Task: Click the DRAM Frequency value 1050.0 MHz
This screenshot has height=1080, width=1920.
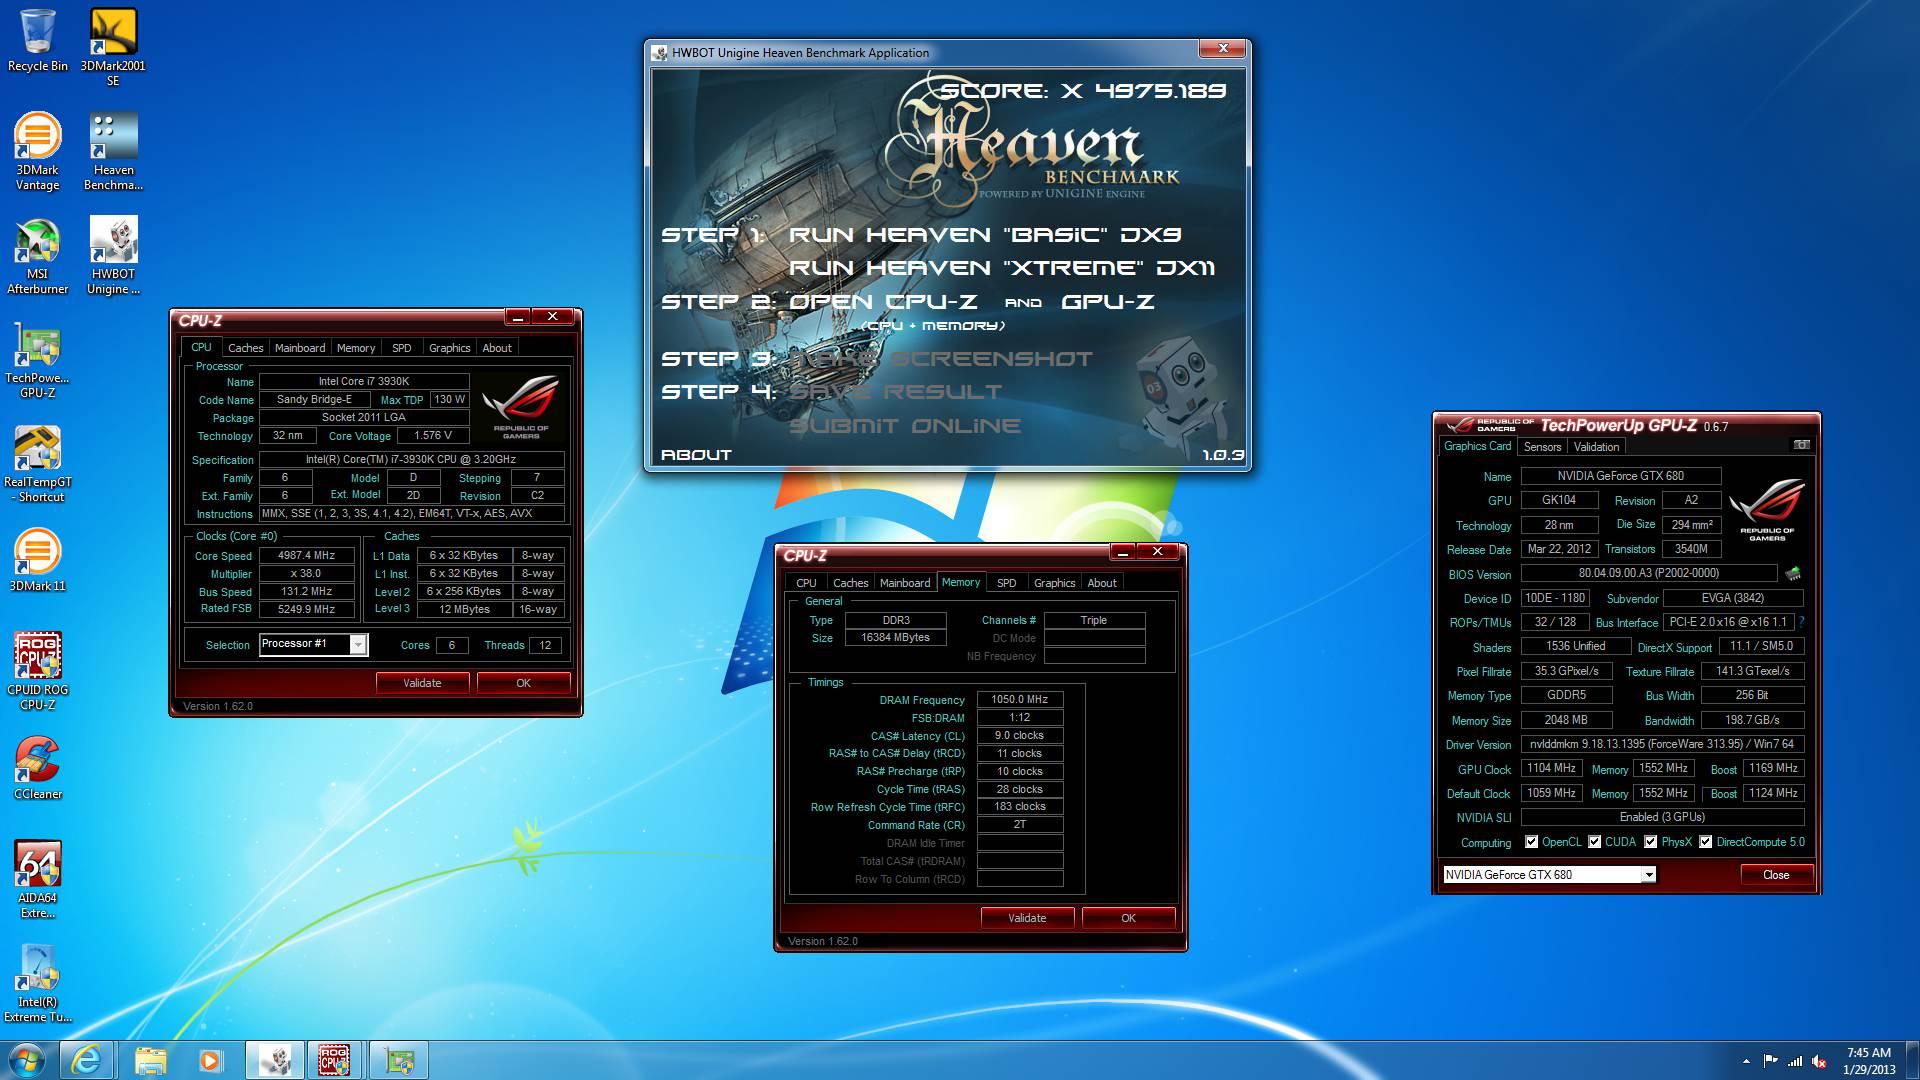Action: pyautogui.click(x=1019, y=700)
